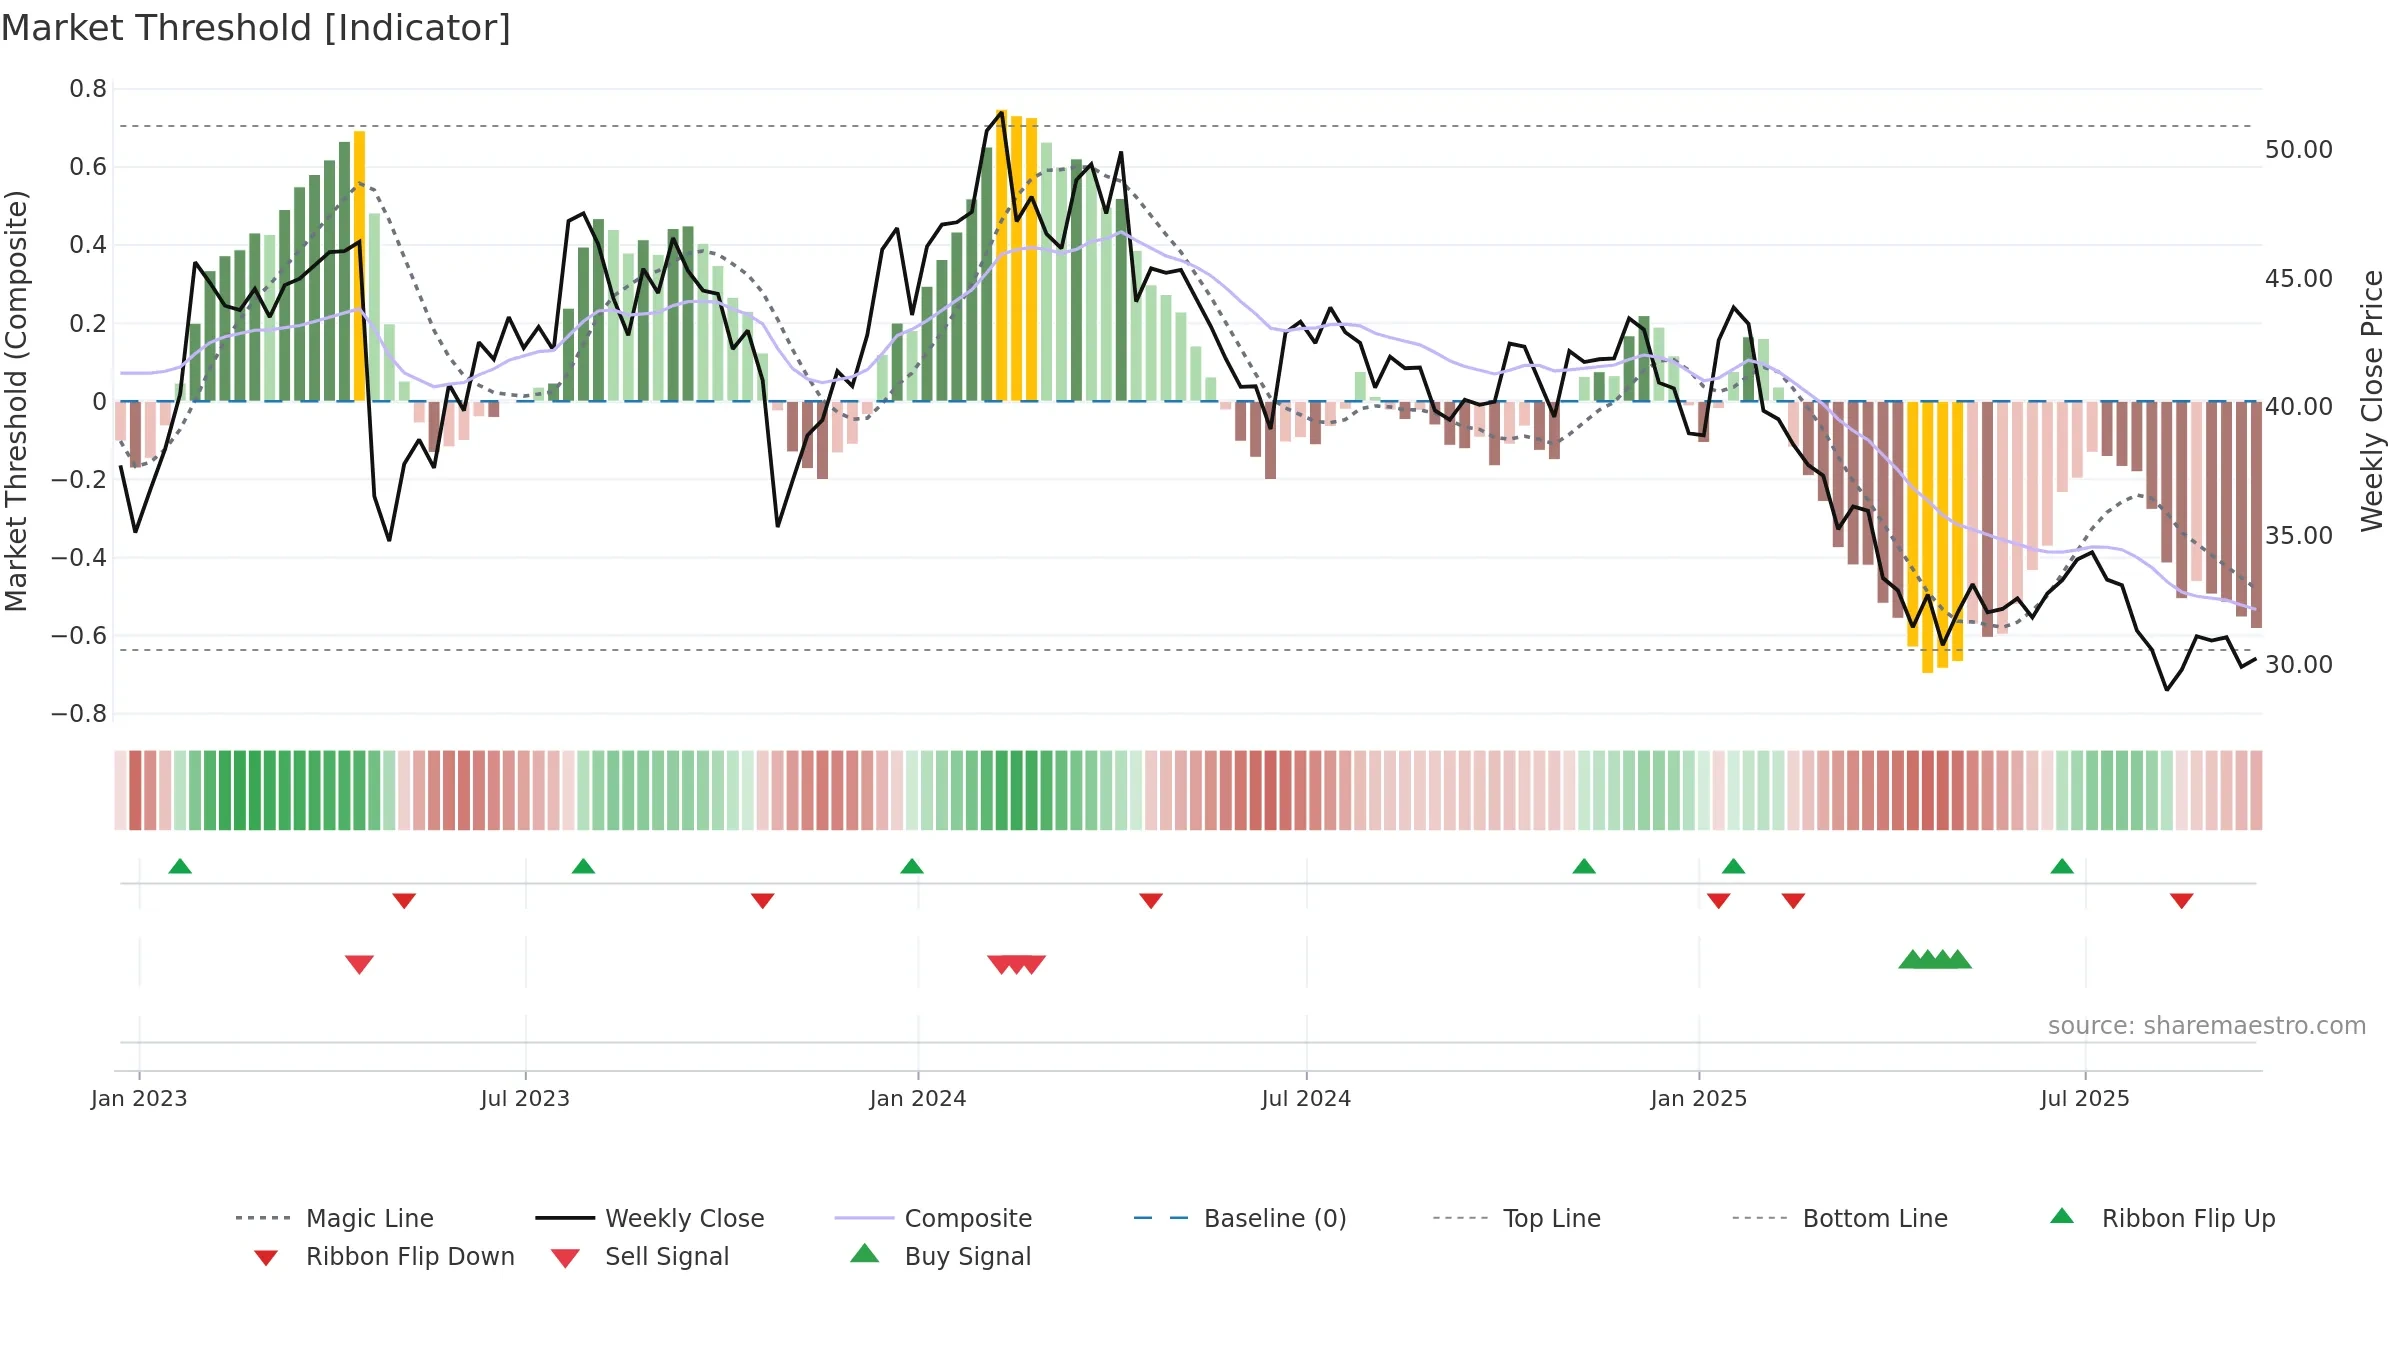Toggle the Weekly Close legend entry
This screenshot has height=1350, width=2400.
coord(650,1218)
